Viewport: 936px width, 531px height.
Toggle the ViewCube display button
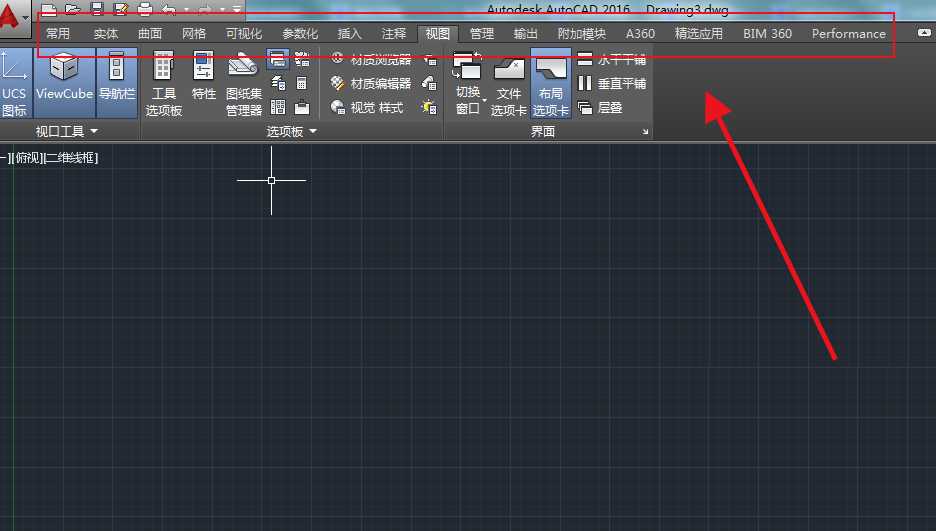tap(64, 83)
